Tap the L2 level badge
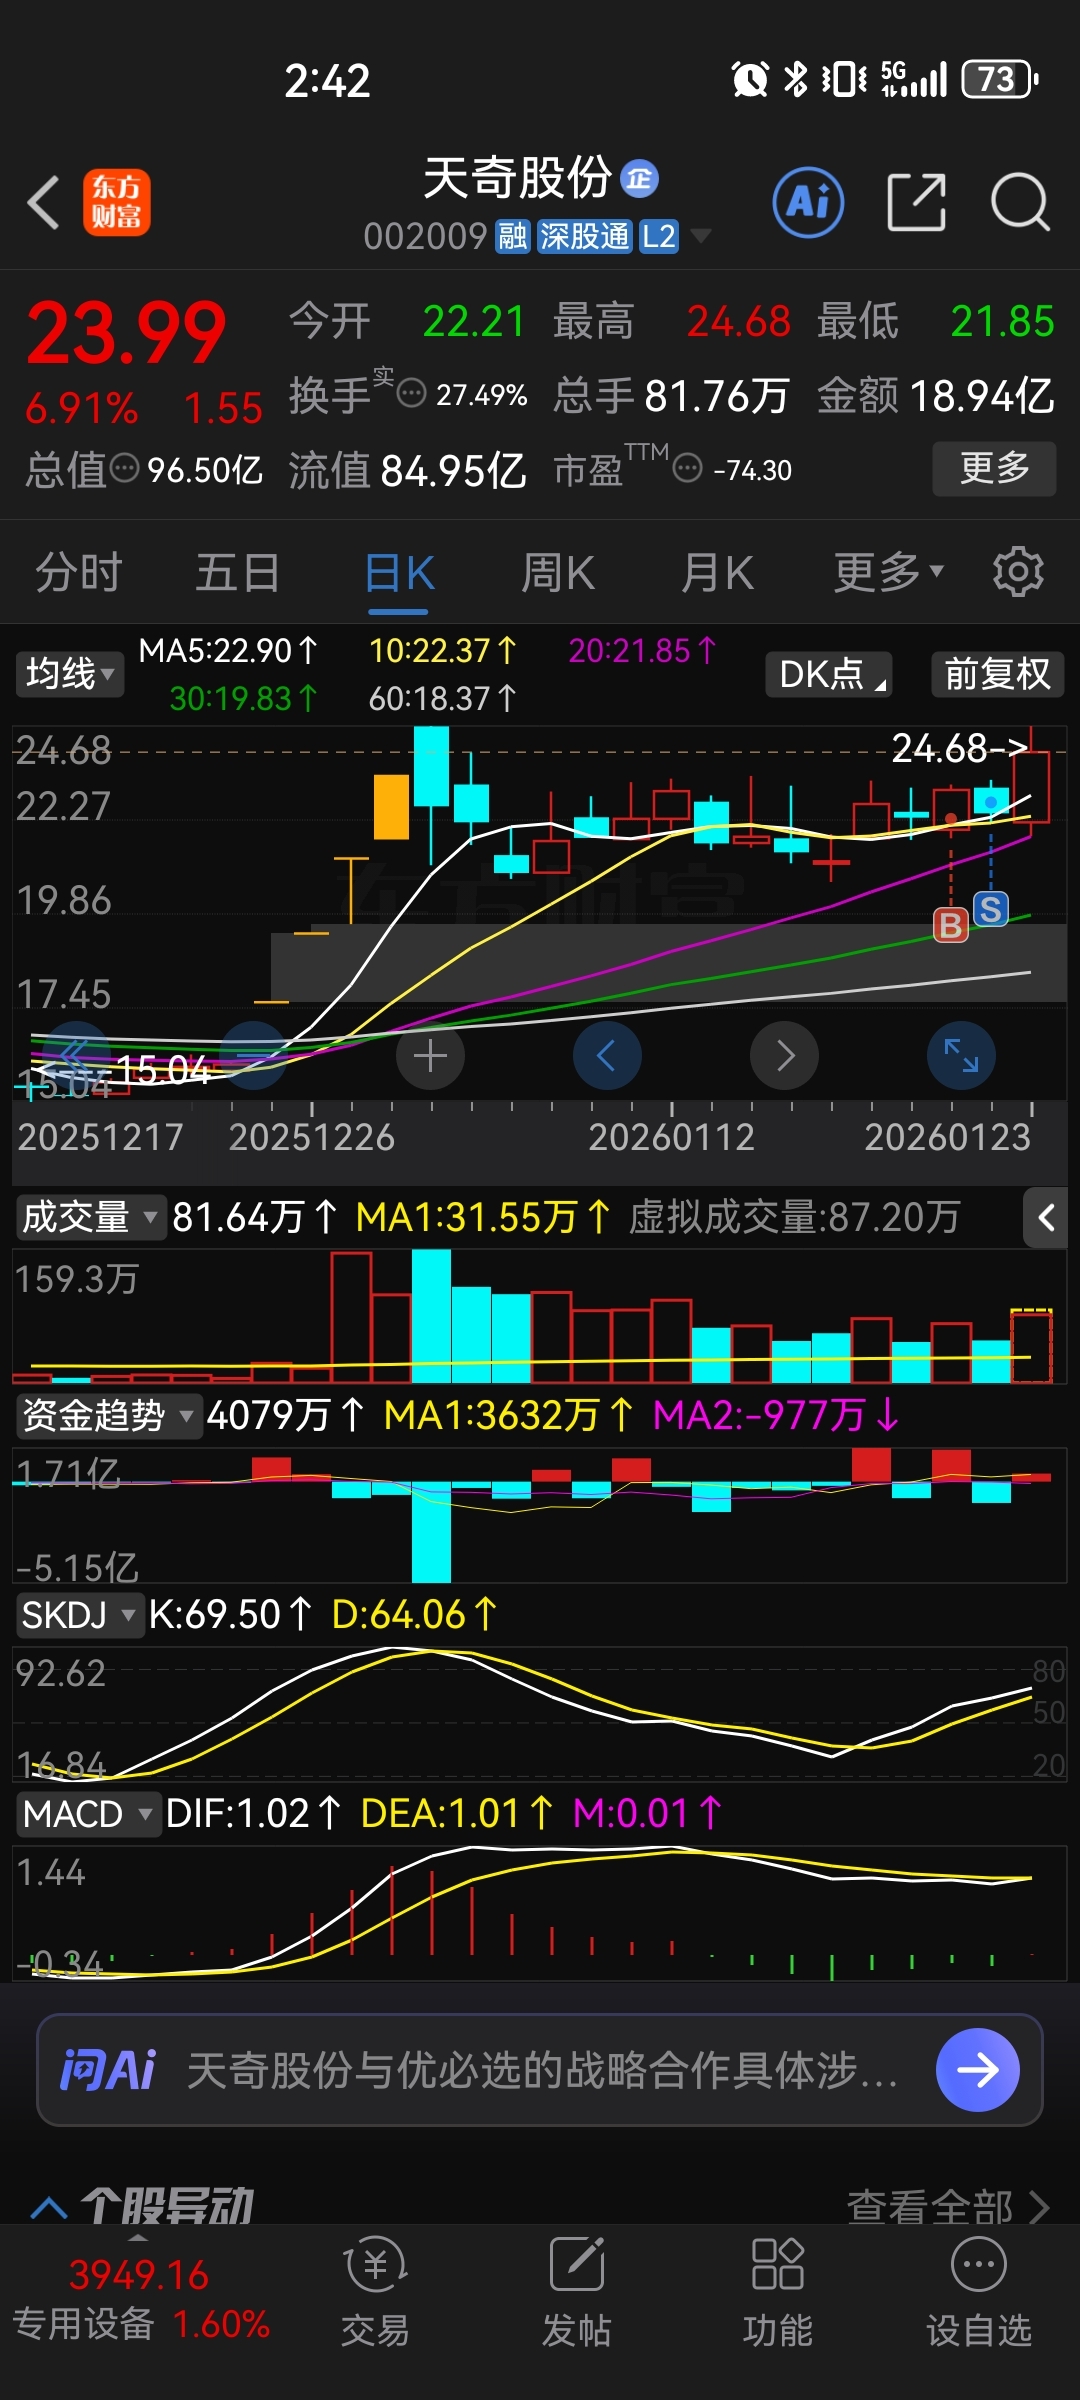The width and height of the screenshot is (1080, 2400). click(658, 237)
